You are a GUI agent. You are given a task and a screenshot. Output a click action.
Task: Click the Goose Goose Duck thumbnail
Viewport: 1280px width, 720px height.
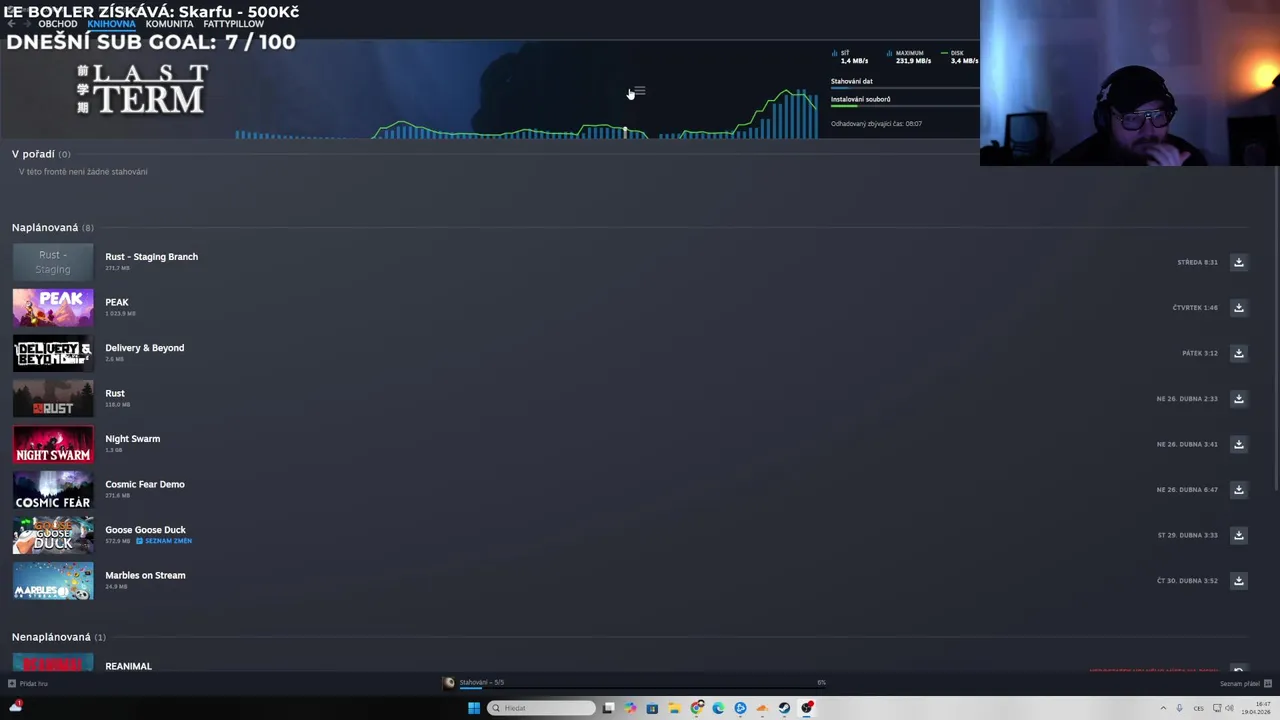(x=53, y=535)
